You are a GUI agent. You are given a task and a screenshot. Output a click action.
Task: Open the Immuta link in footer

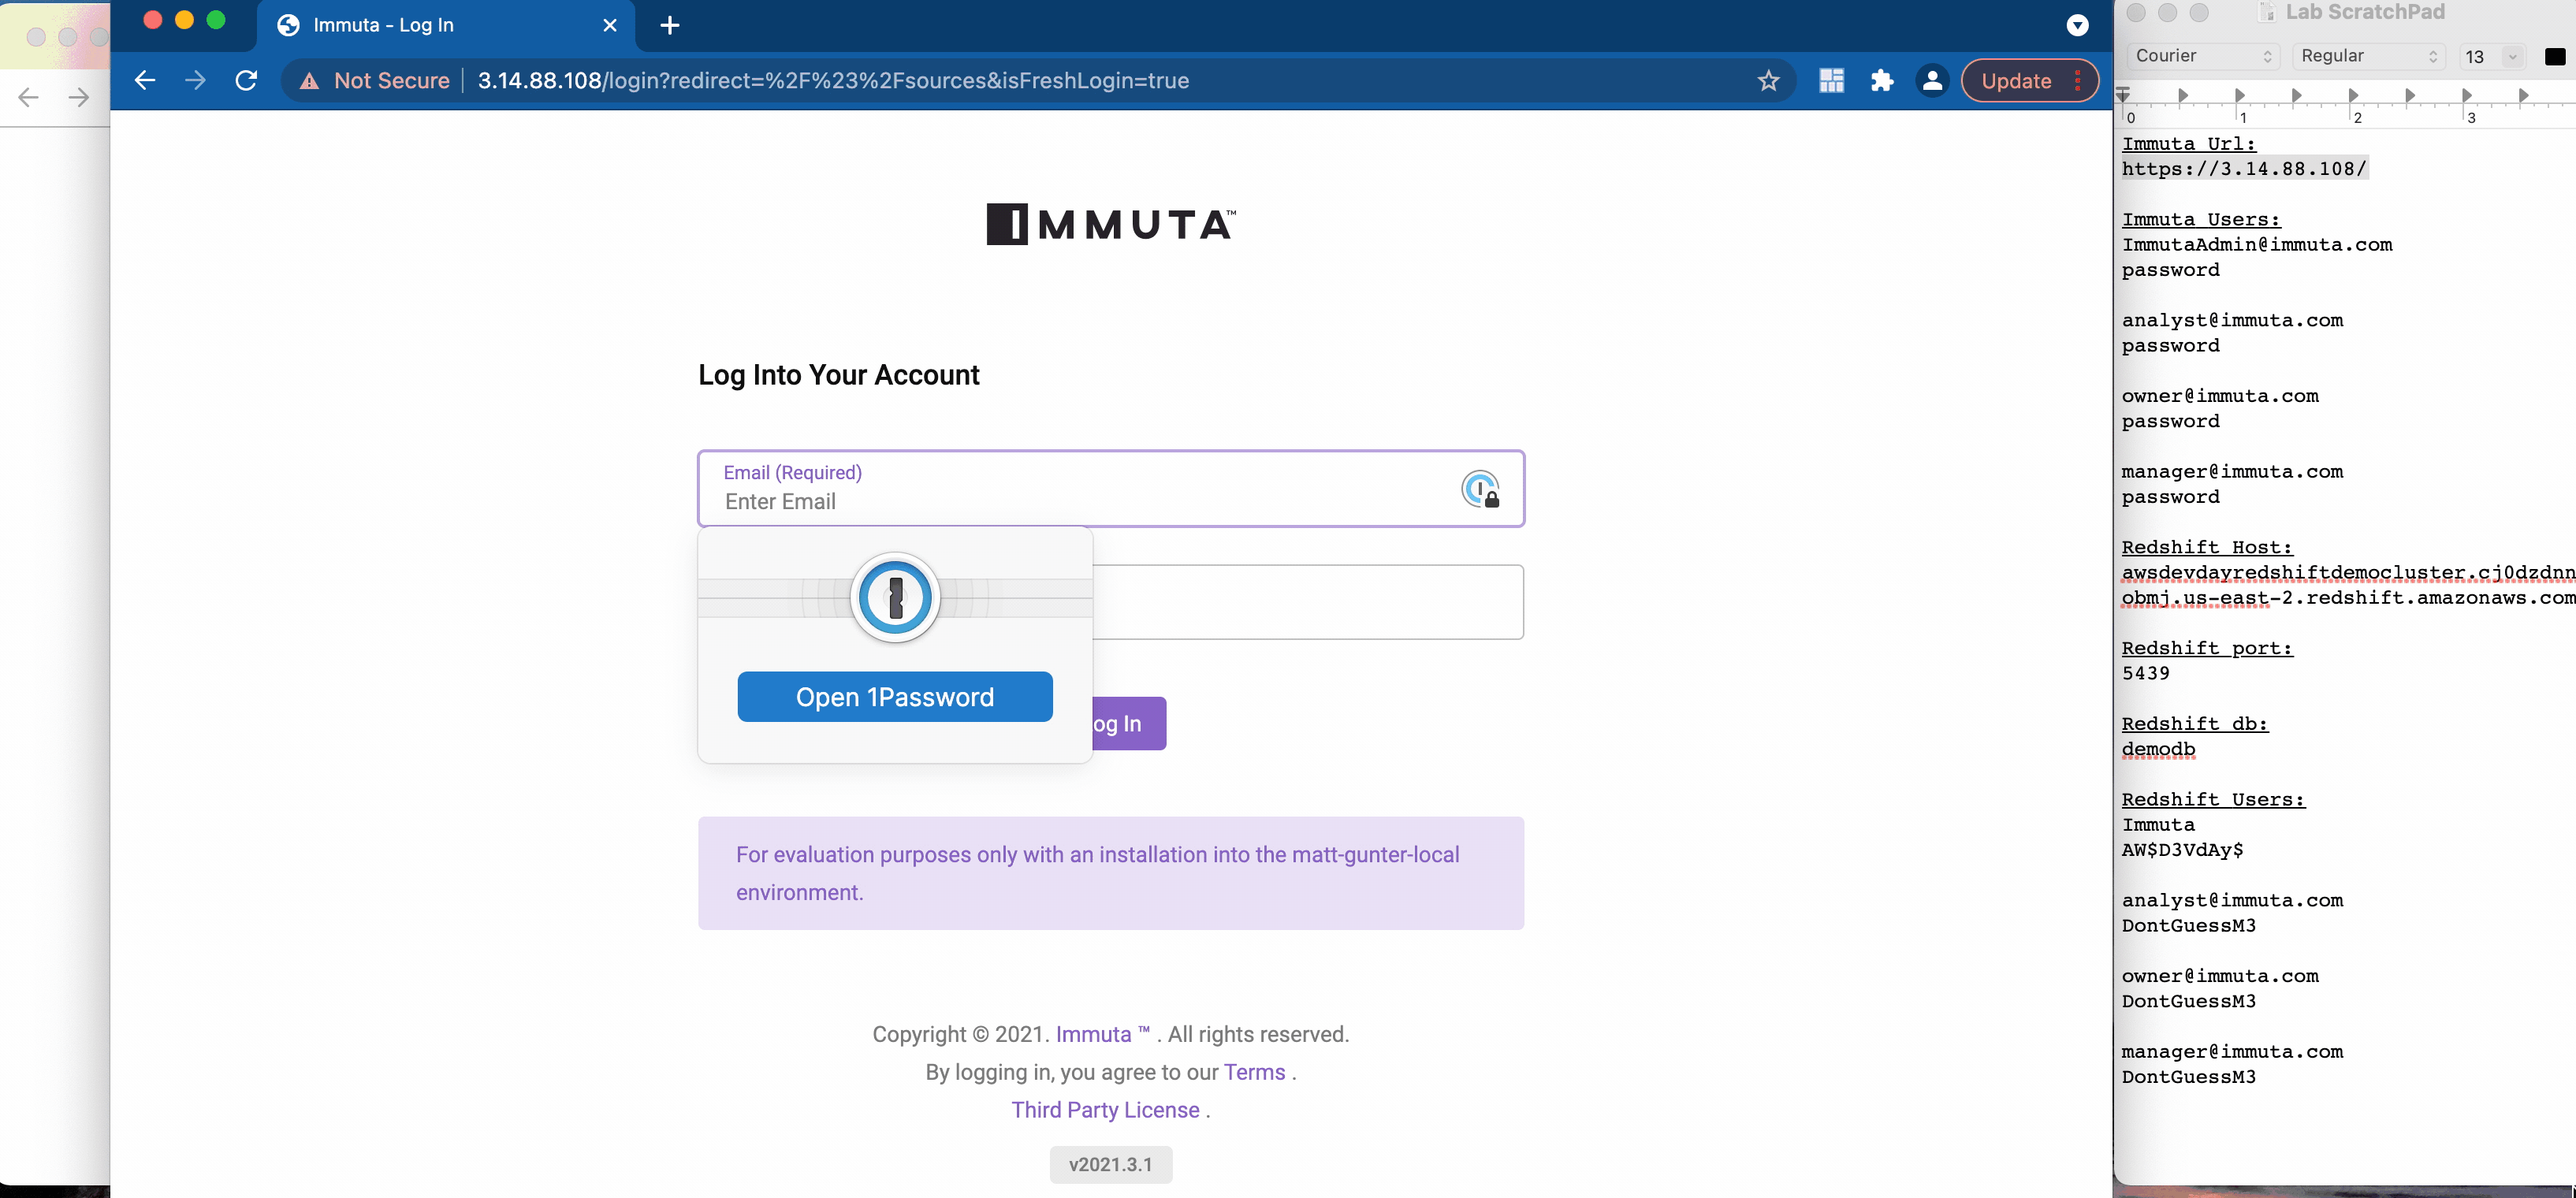click(1102, 1034)
